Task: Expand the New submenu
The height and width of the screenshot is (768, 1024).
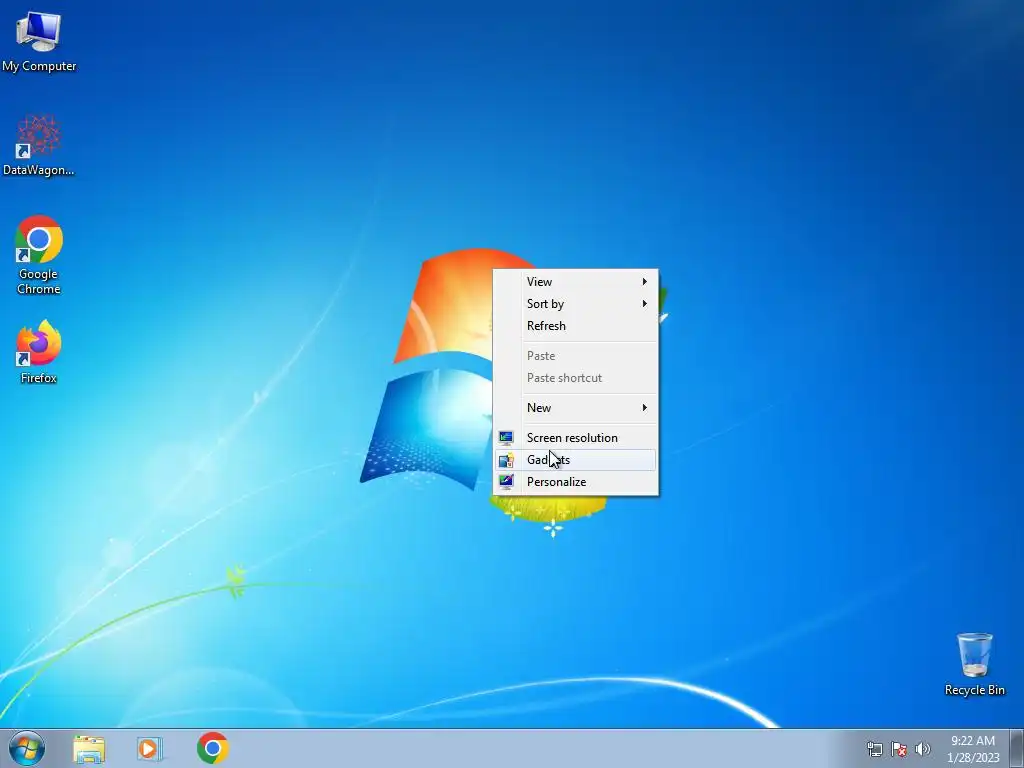Action: pyautogui.click(x=575, y=408)
